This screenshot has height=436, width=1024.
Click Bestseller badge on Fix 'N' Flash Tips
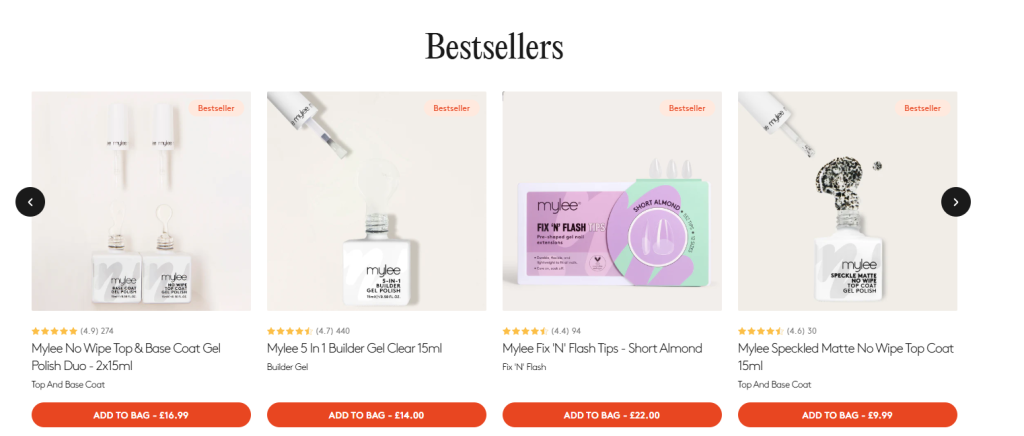pos(687,108)
